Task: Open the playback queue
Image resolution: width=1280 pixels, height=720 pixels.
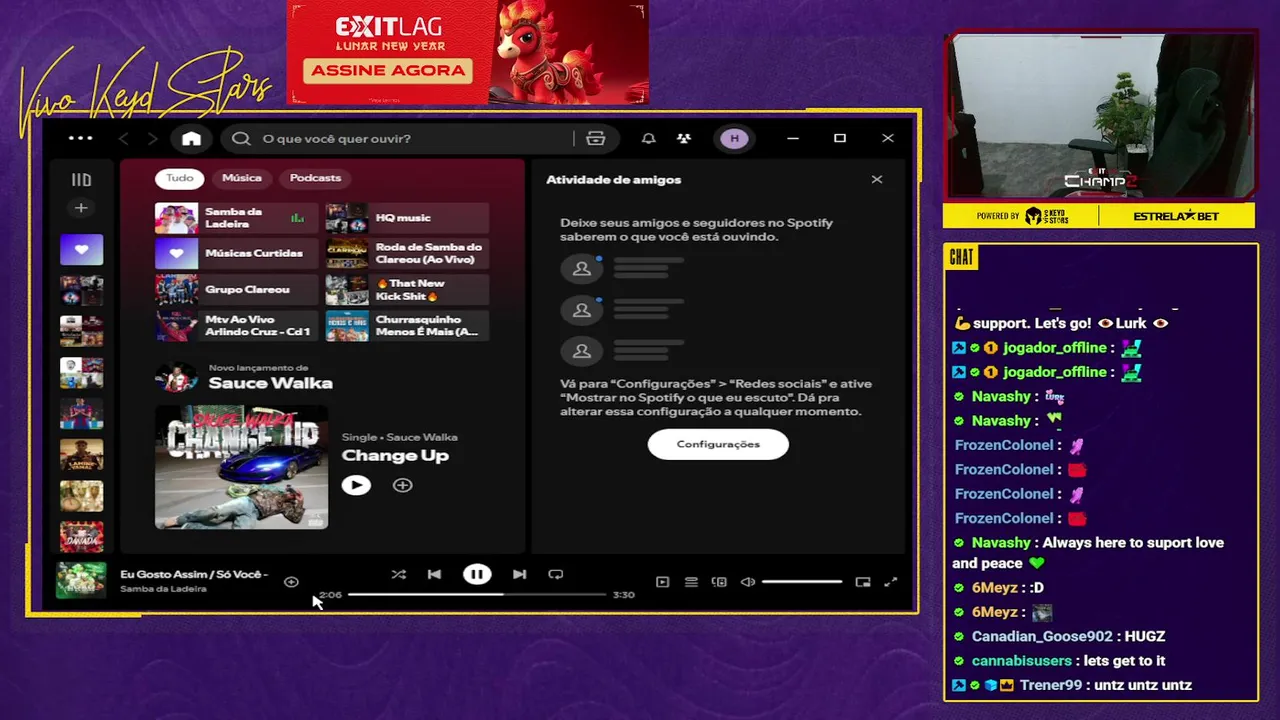Action: pos(691,581)
